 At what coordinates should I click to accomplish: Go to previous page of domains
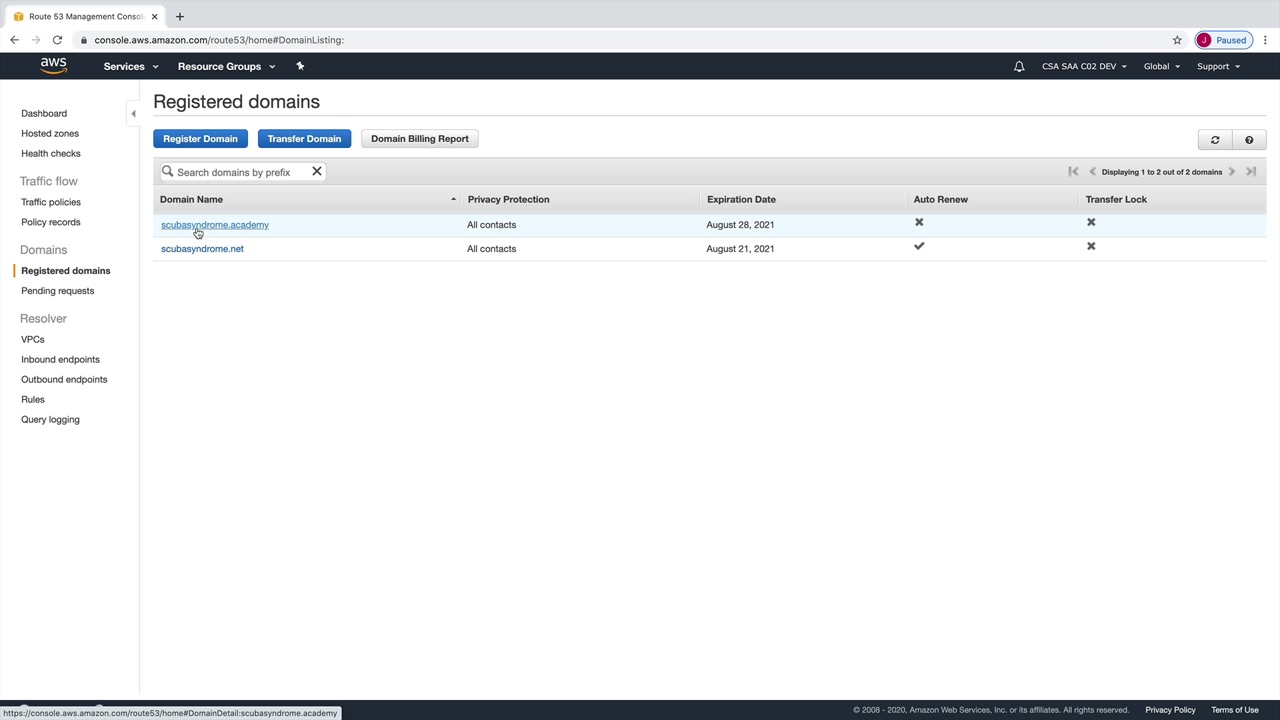[1092, 172]
